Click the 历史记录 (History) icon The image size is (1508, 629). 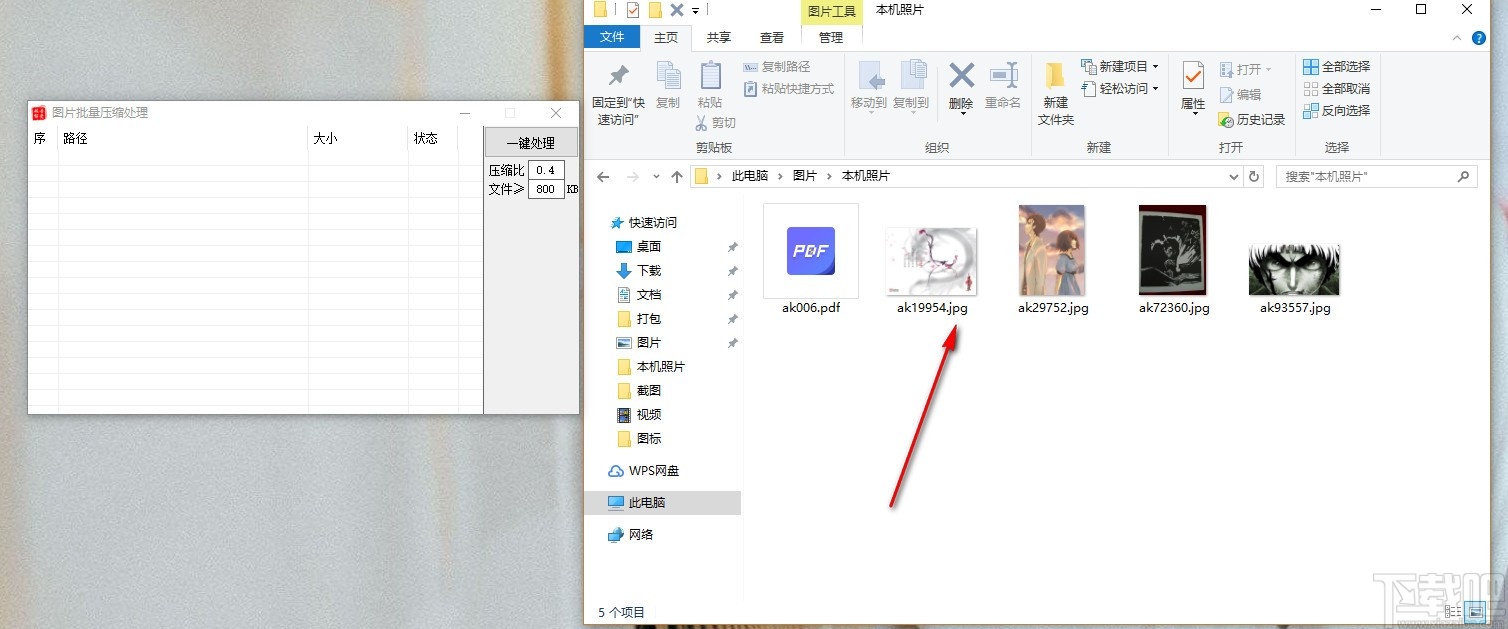pyautogui.click(x=1253, y=119)
